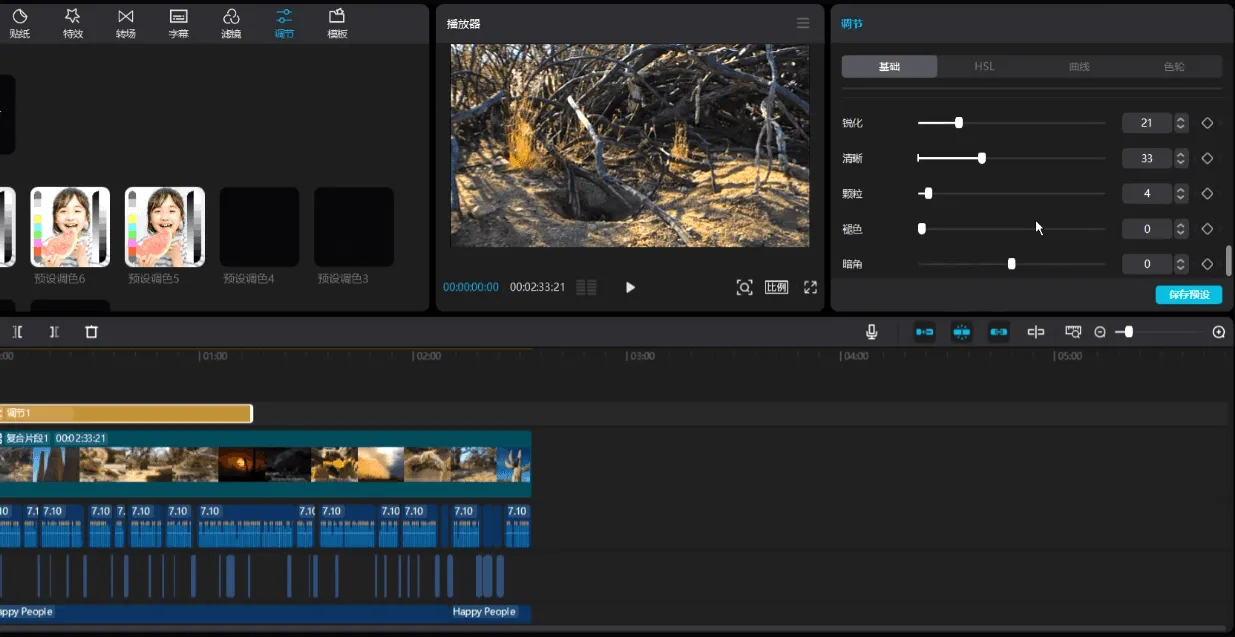Open the 特效 (effects) panel
Viewport: 1235px width, 637px height.
pyautogui.click(x=72, y=23)
